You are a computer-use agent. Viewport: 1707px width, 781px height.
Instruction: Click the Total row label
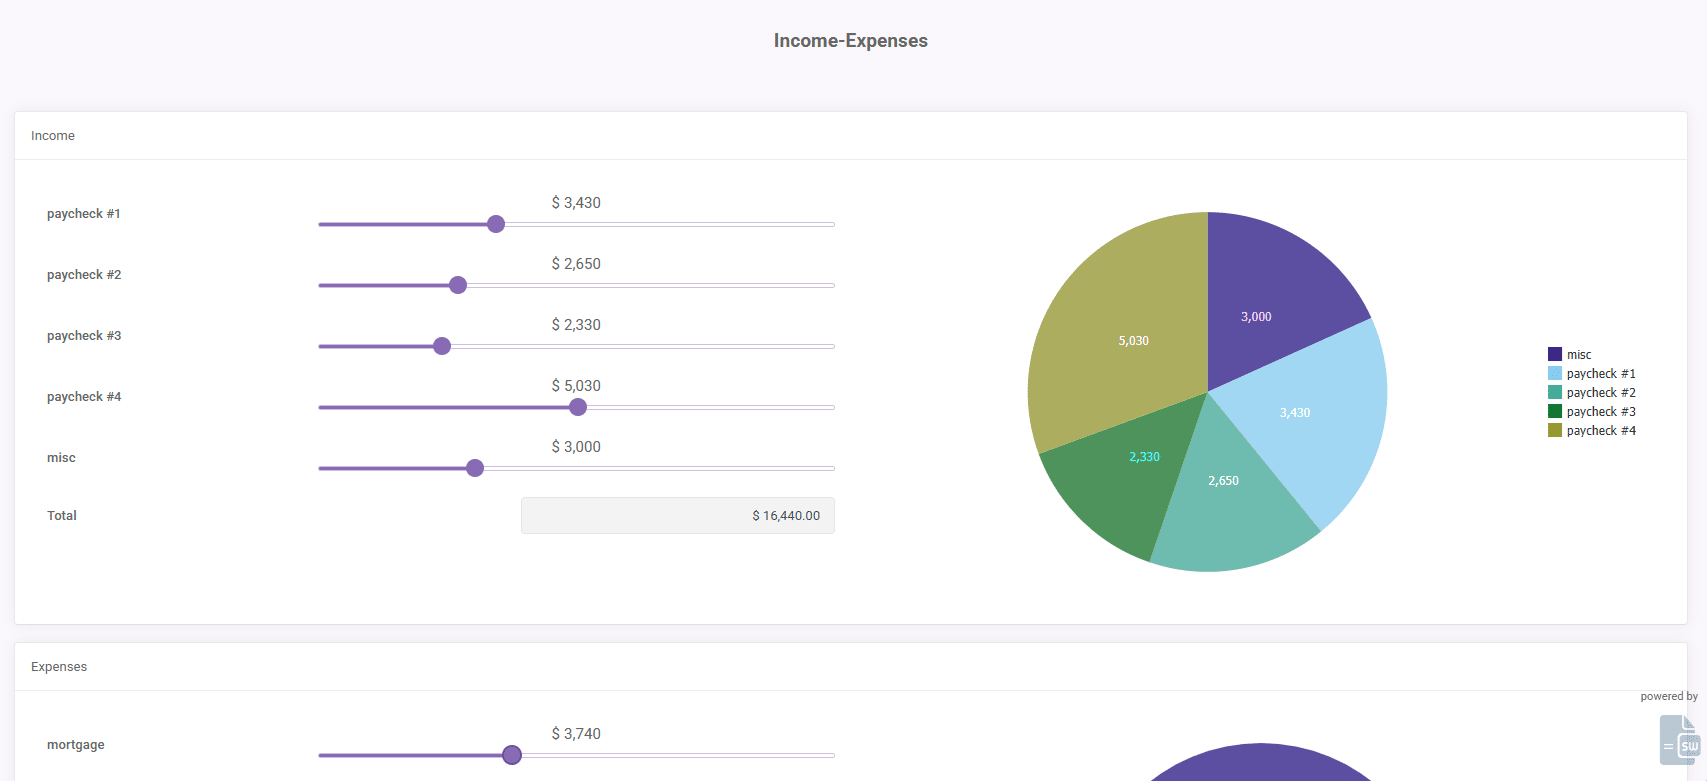point(62,516)
